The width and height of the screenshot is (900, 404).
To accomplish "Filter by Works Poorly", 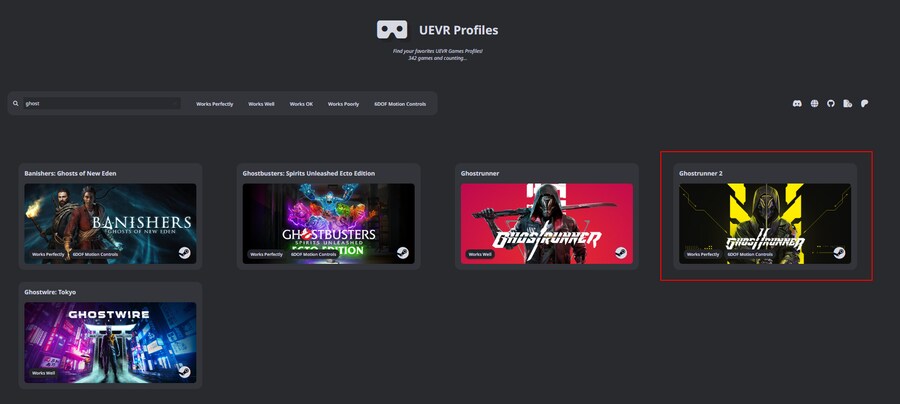I will pos(343,104).
